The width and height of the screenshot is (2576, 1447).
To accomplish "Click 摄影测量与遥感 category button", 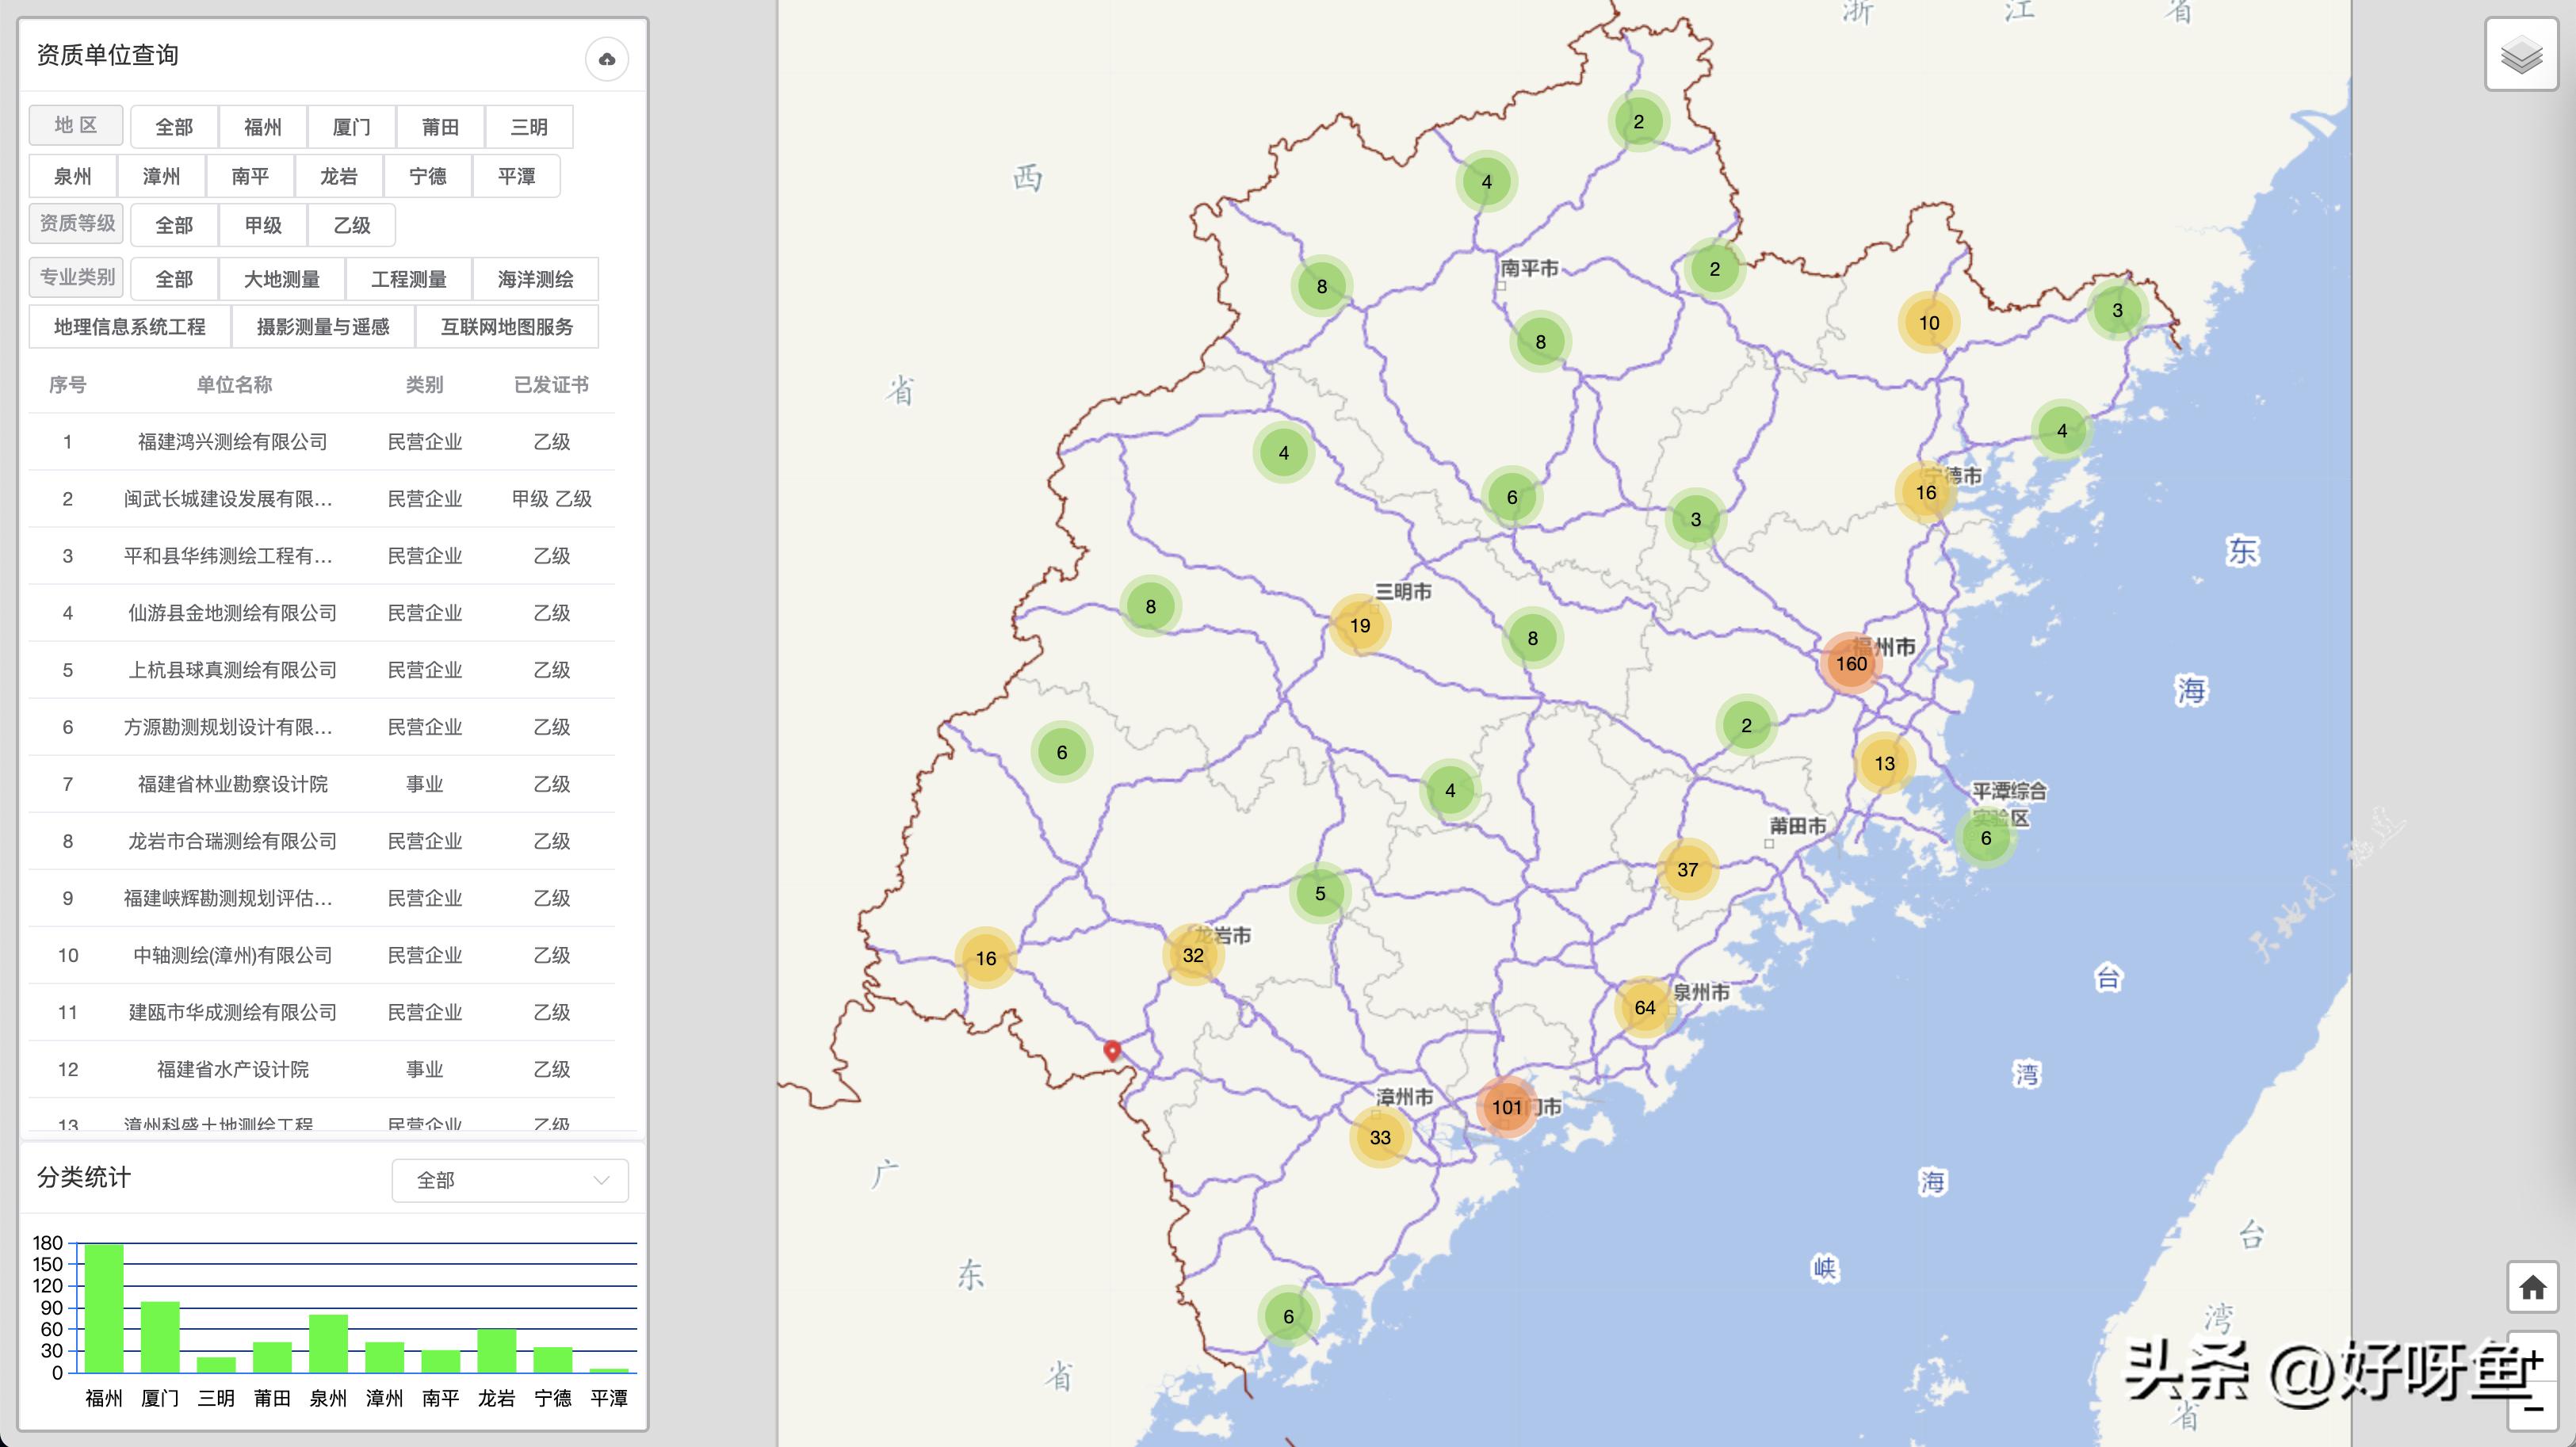I will (x=322, y=327).
